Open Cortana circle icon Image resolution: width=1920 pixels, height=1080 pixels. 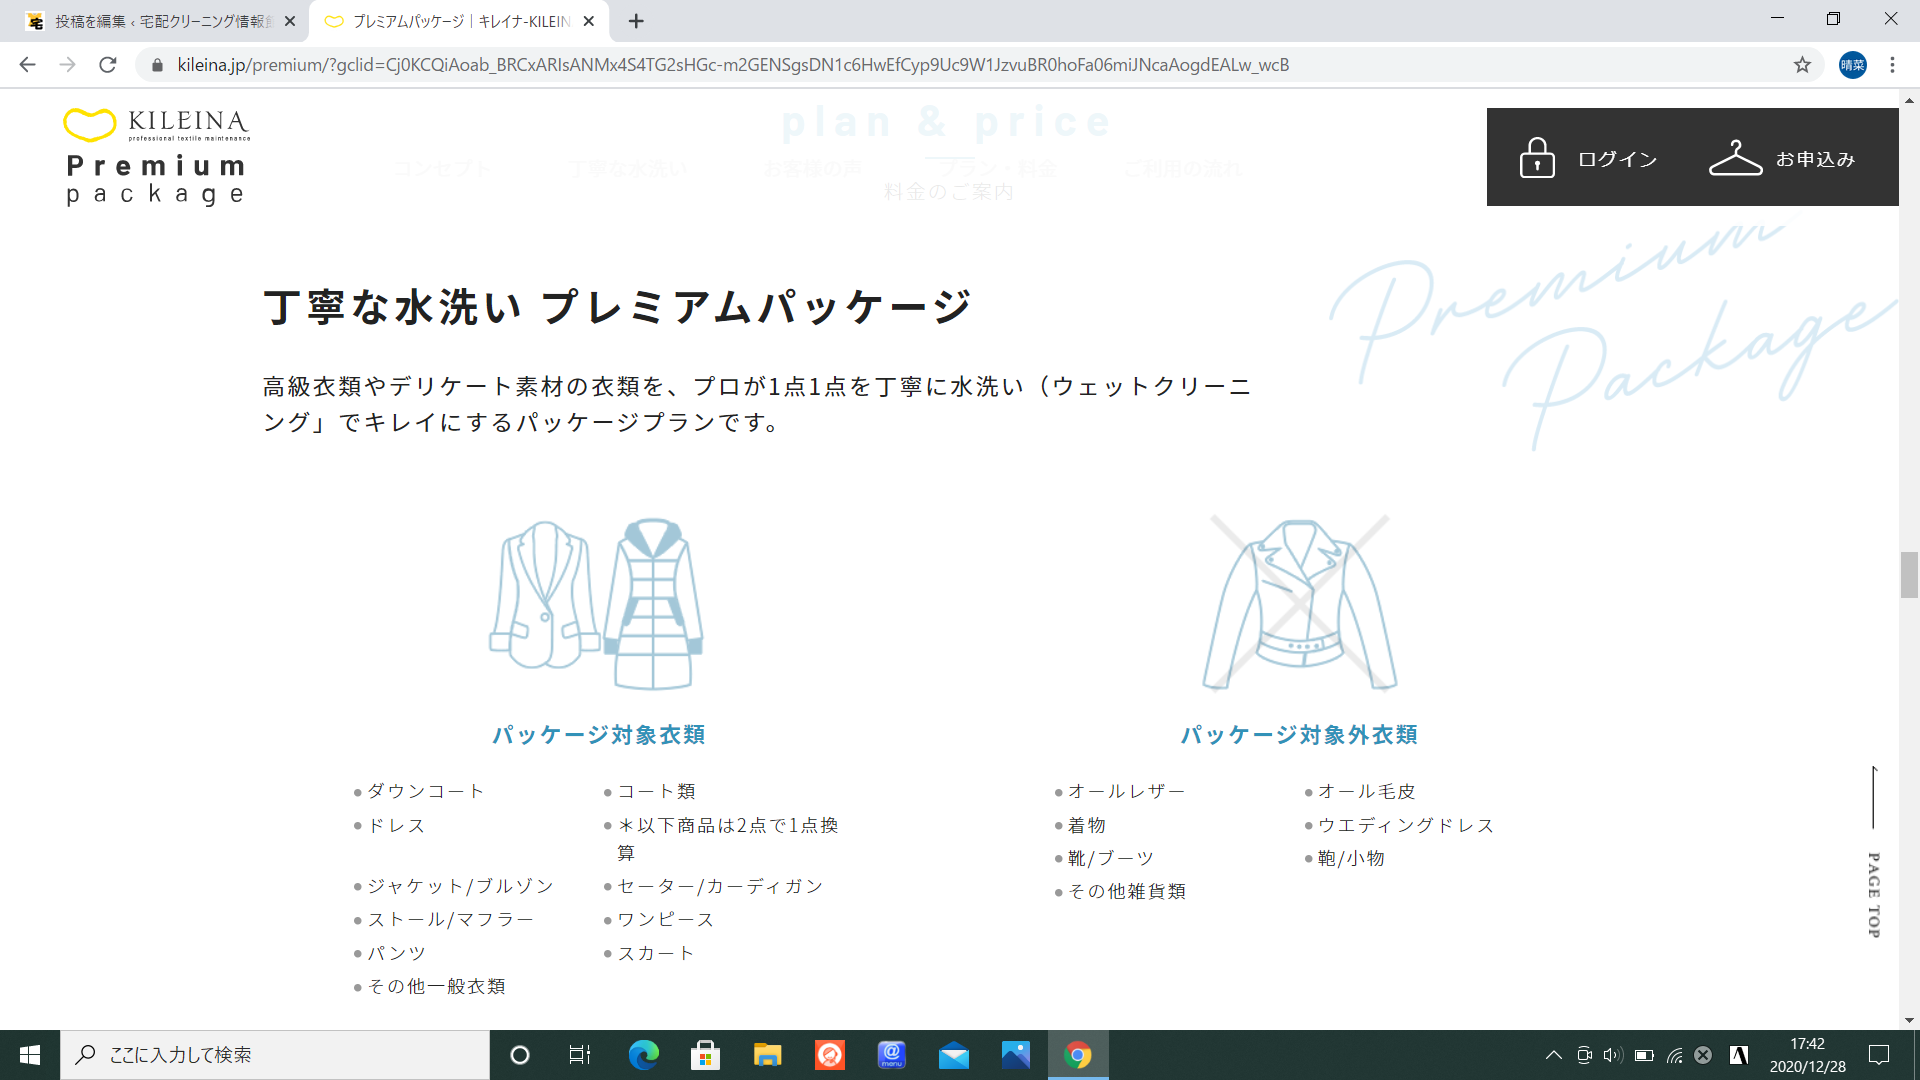tap(519, 1055)
